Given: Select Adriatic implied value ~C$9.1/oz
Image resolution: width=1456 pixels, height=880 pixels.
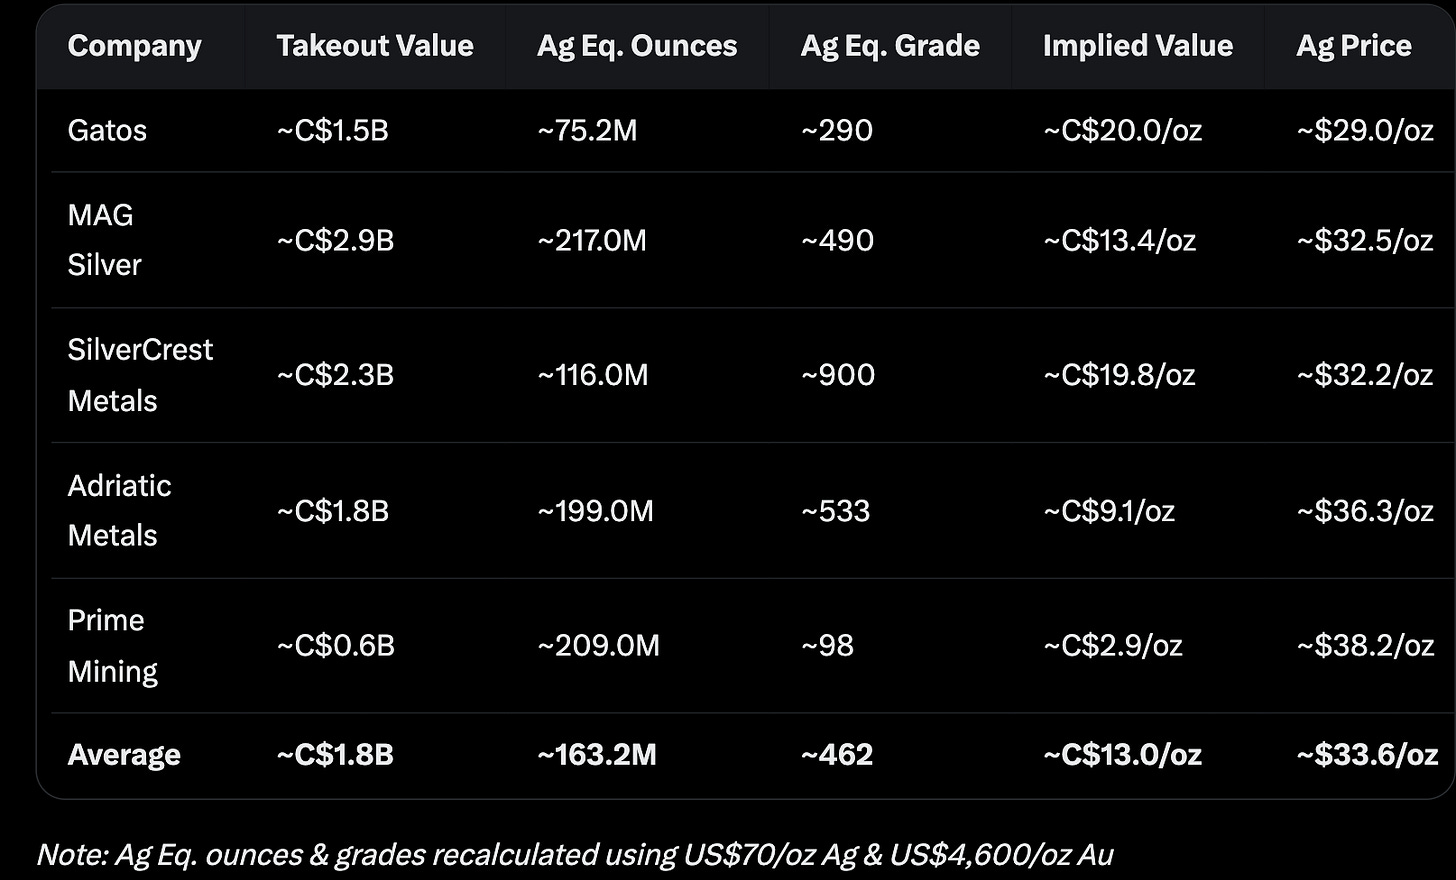Looking at the screenshot, I should [1109, 511].
